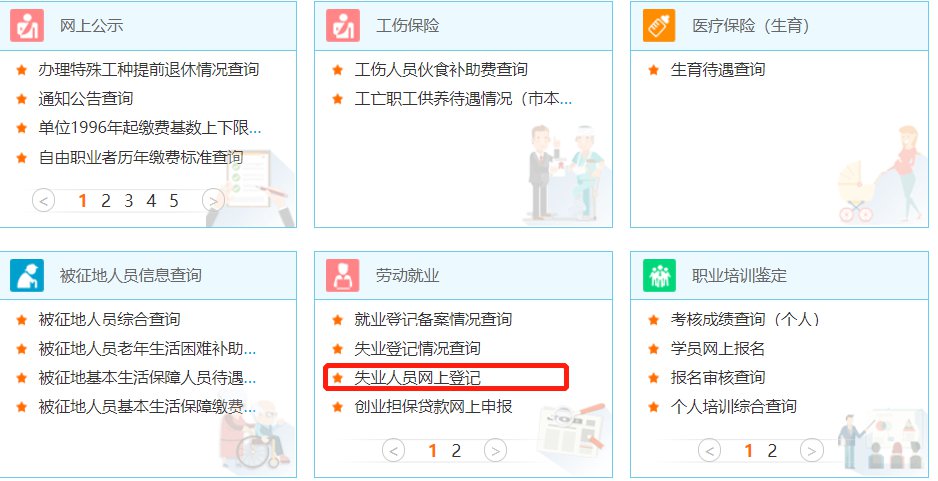Open 生育待遇查询 link
This screenshot has height=481, width=938.
pyautogui.click(x=718, y=69)
